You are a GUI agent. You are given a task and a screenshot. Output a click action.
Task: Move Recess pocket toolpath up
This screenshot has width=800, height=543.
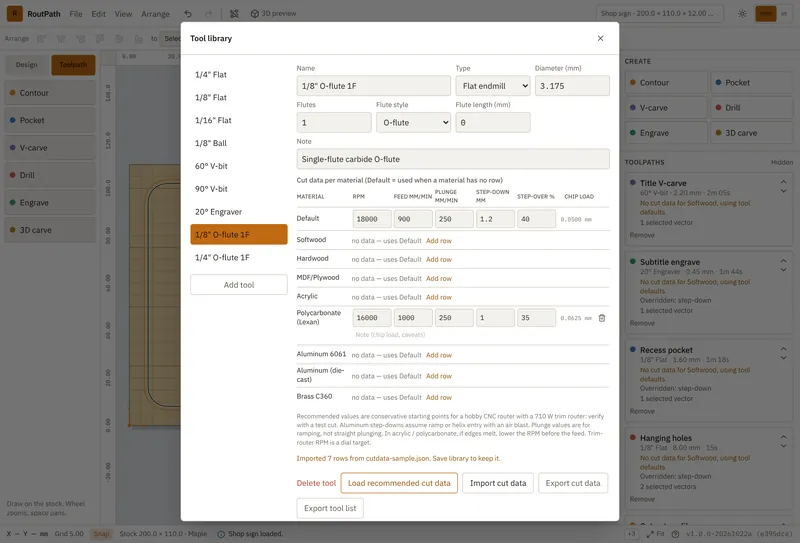click(x=783, y=349)
